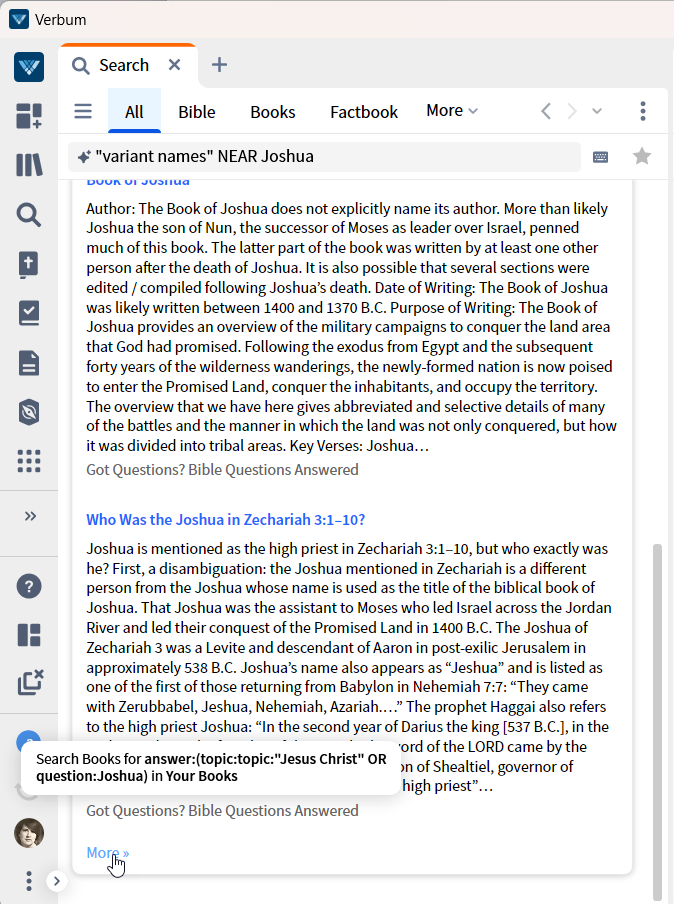Add a new tab with plus button
This screenshot has height=904, width=674.
(x=219, y=65)
